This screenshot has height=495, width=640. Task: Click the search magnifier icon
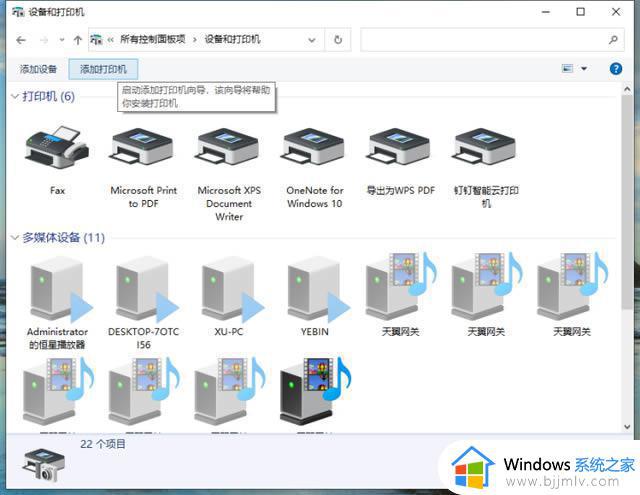(613, 40)
